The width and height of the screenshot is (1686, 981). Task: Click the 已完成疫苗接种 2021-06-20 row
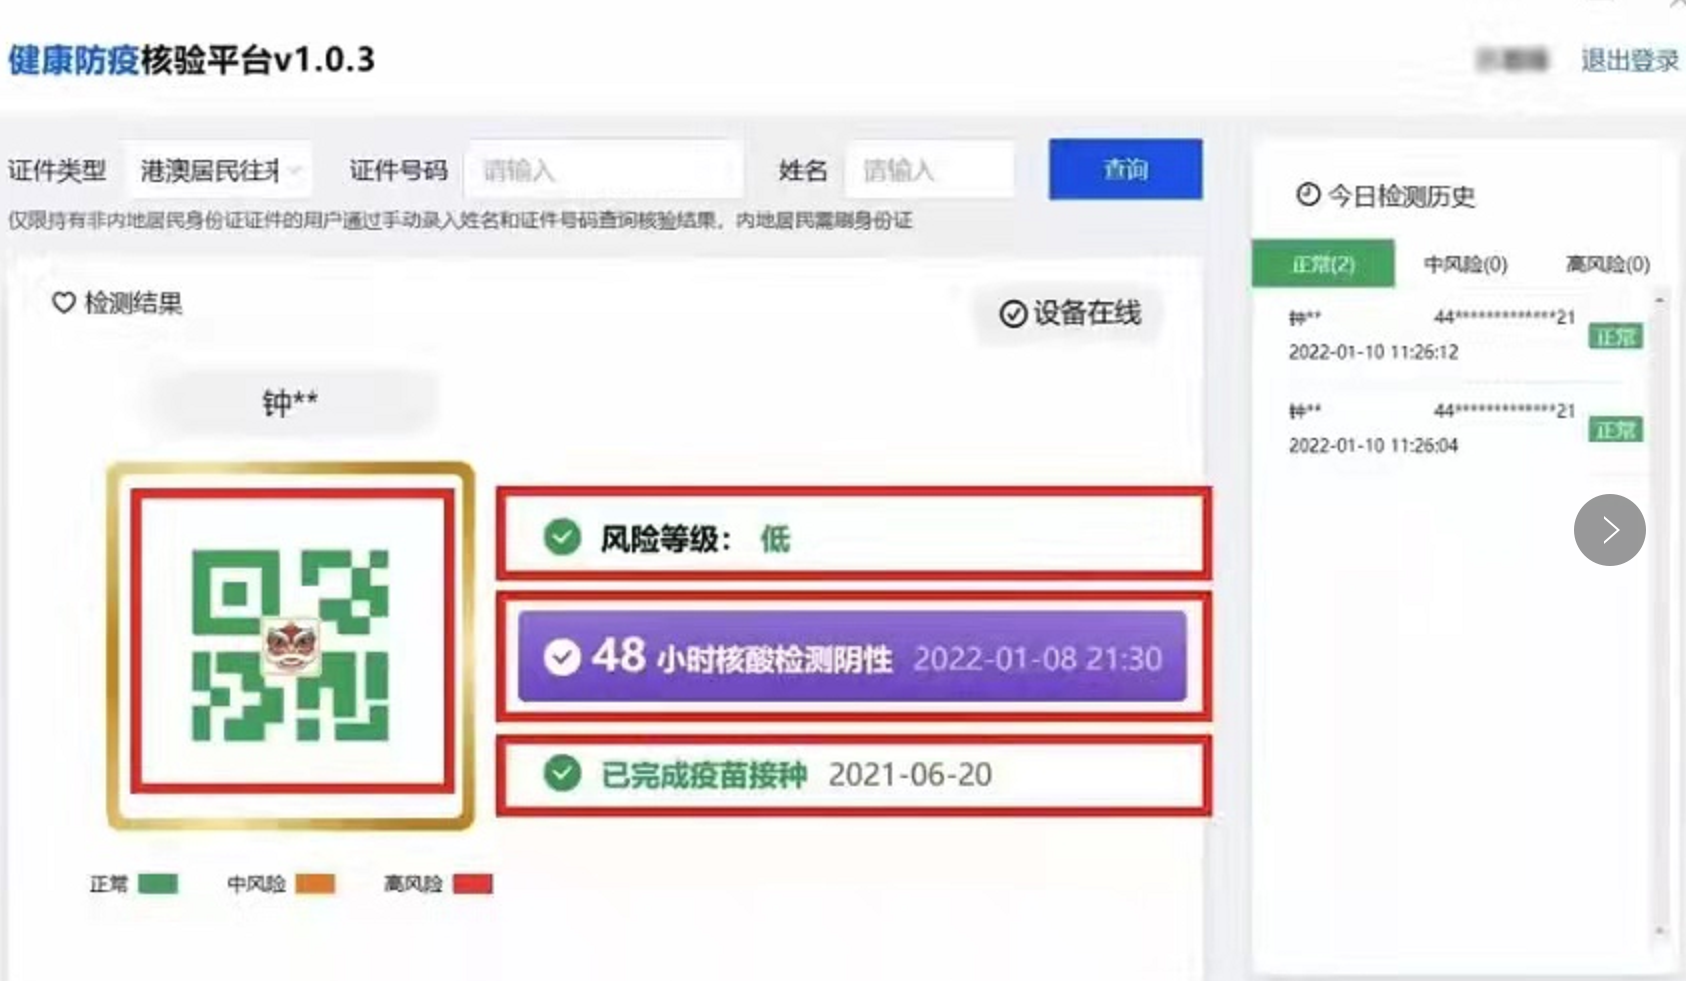click(853, 775)
